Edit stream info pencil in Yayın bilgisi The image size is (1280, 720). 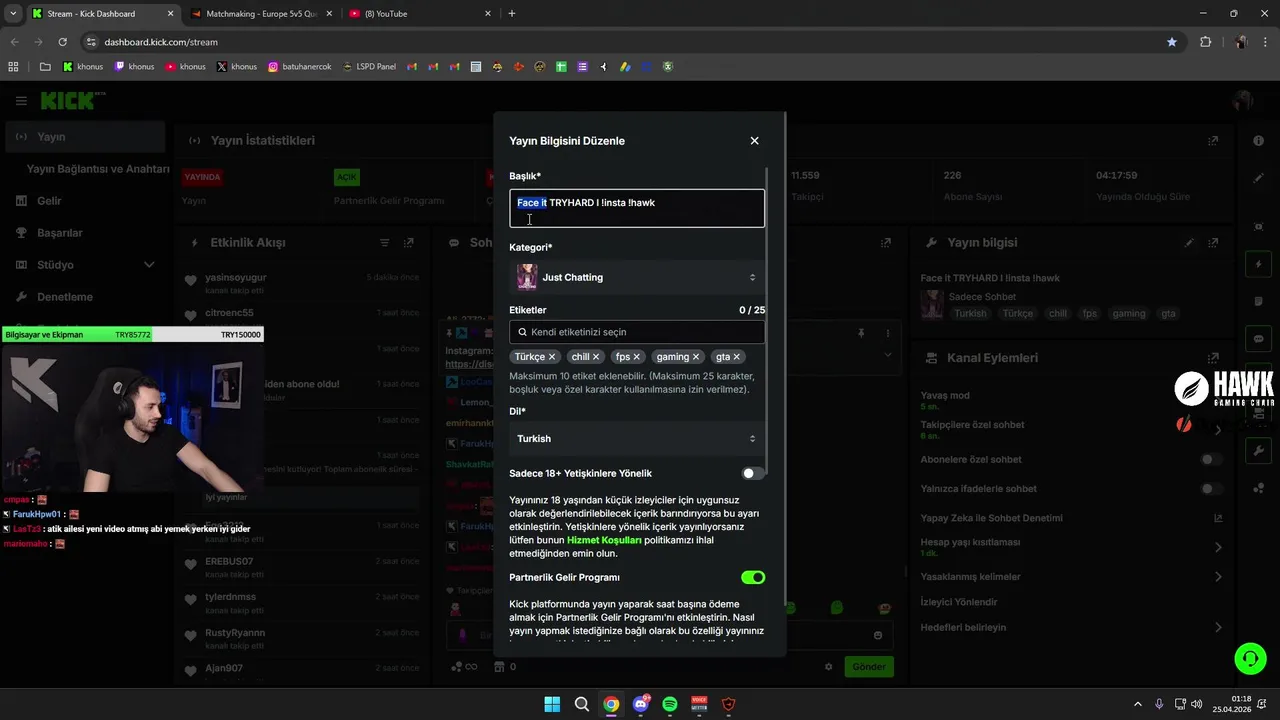point(1189,243)
